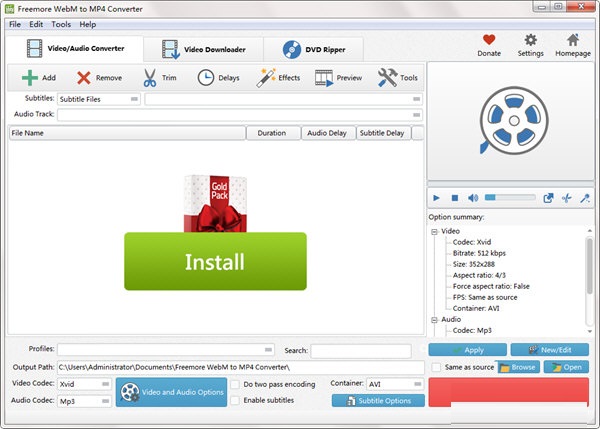This screenshot has height=429, width=600.
Task: Expand the Container AVI dropdown
Action: 394,384
